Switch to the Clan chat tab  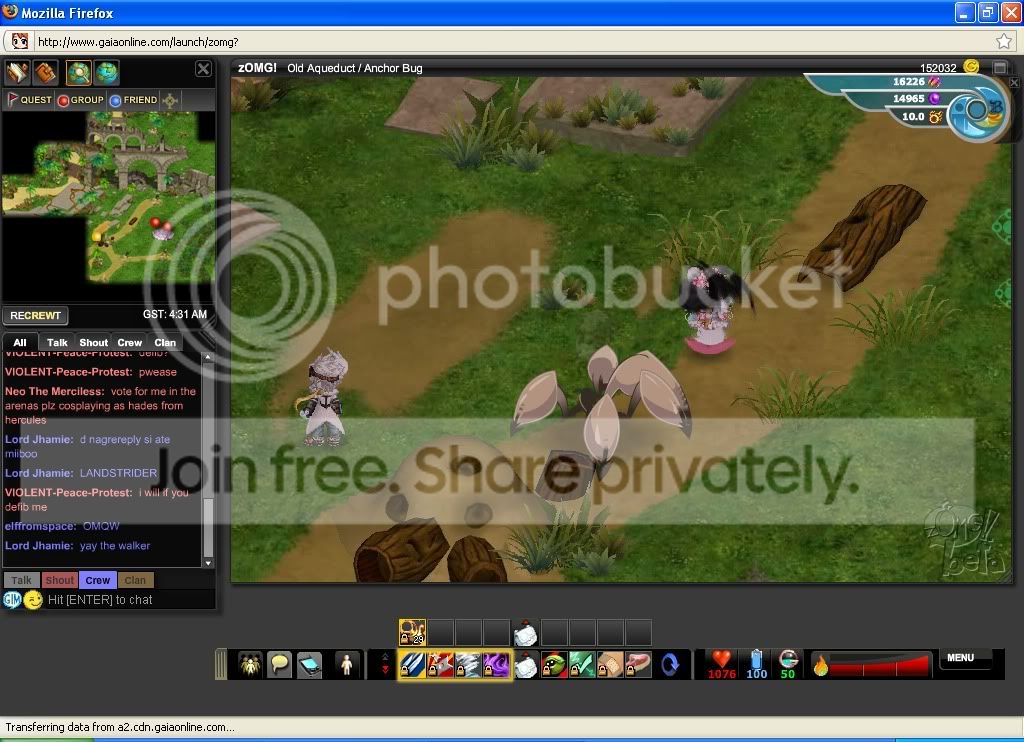click(165, 342)
